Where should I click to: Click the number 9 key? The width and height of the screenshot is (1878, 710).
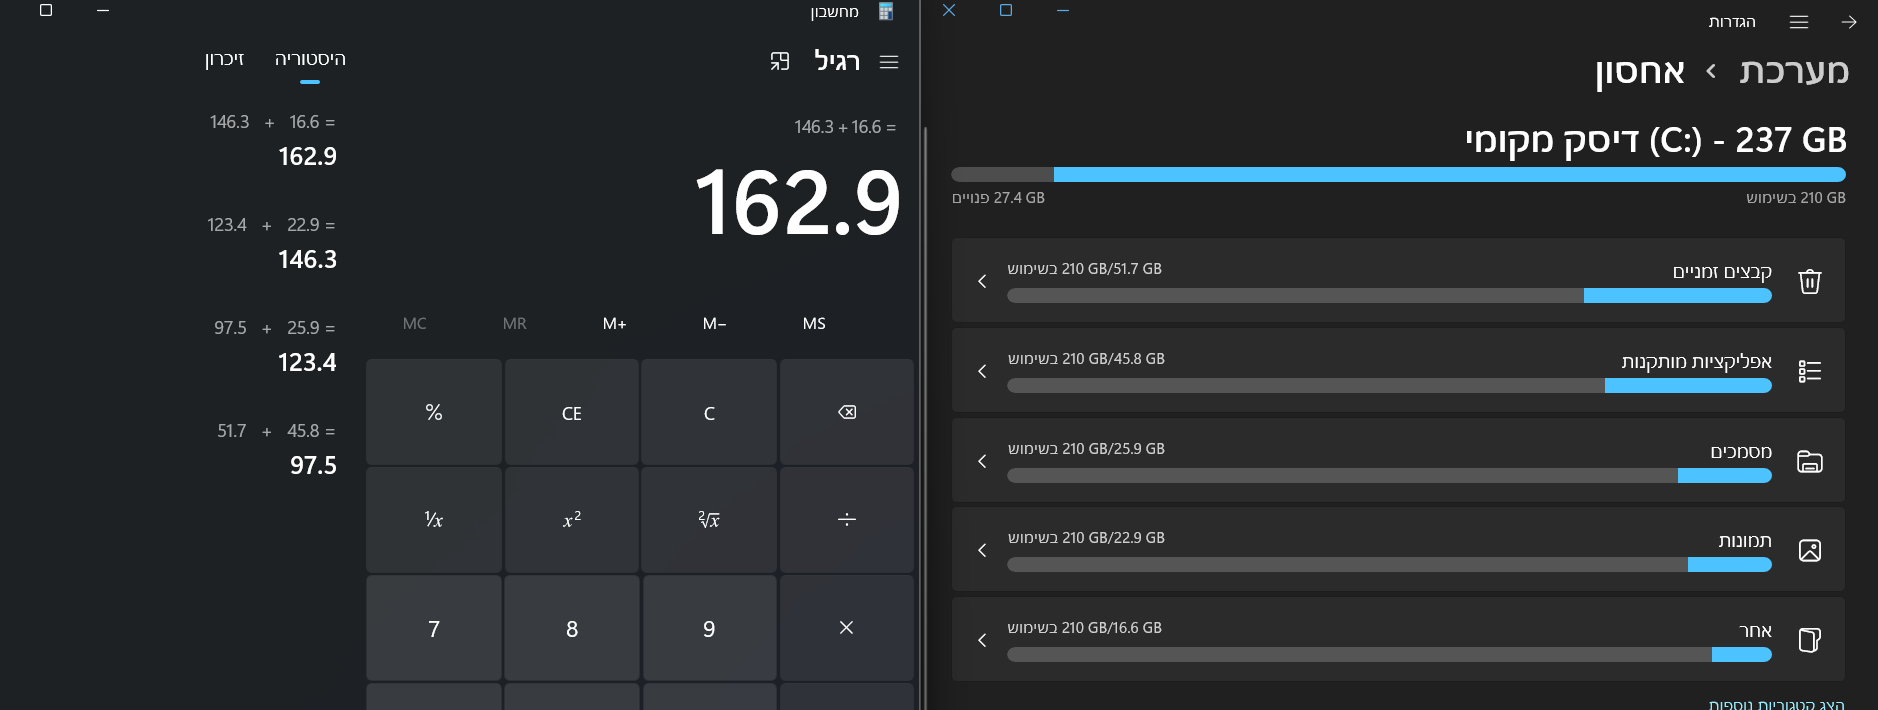[709, 628]
